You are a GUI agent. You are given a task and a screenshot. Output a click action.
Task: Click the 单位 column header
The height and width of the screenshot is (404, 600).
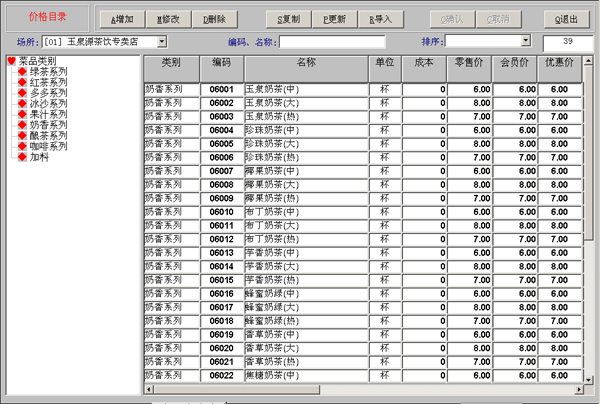[x=385, y=69]
